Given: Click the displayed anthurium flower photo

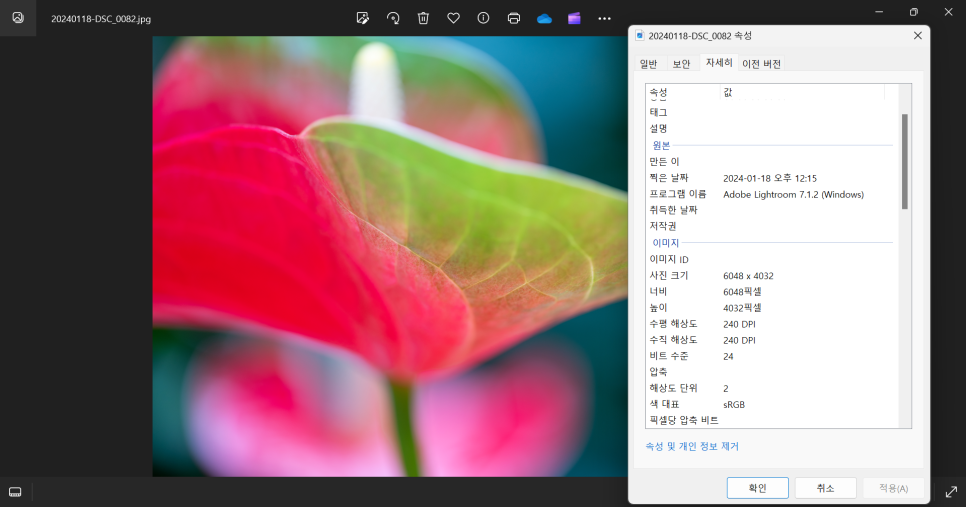Looking at the screenshot, I should click(x=390, y=256).
